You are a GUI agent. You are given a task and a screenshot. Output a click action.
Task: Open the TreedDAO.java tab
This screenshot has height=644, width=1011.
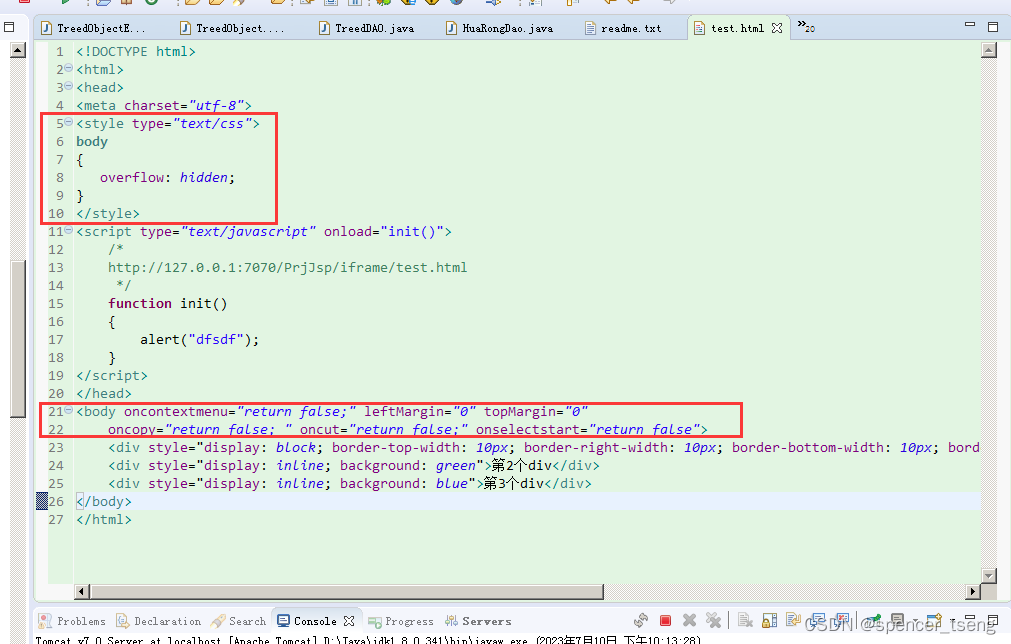pyautogui.click(x=368, y=28)
